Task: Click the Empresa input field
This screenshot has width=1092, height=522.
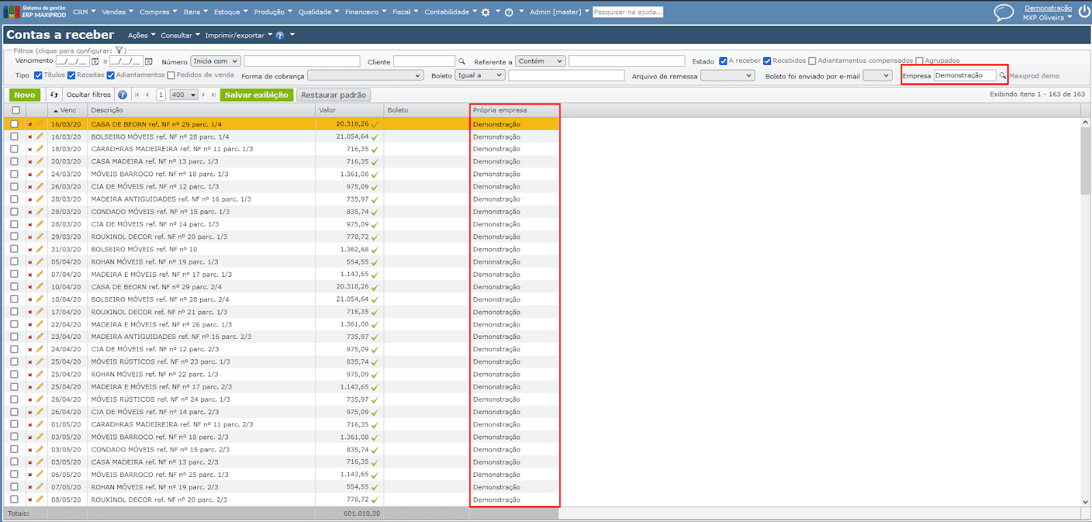Action: [x=965, y=74]
